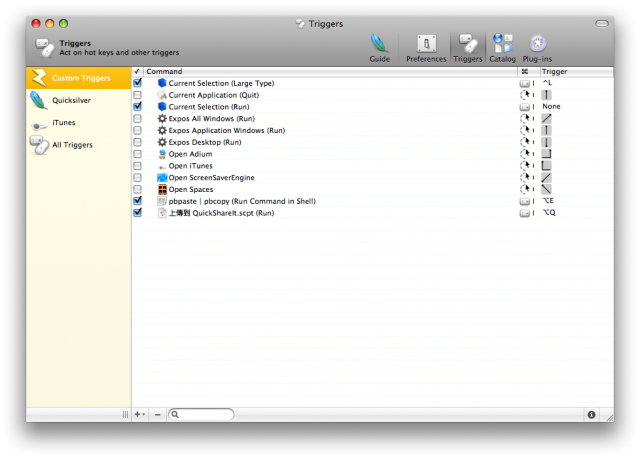Open the Plug-ins toolbar icon

pos(537,48)
